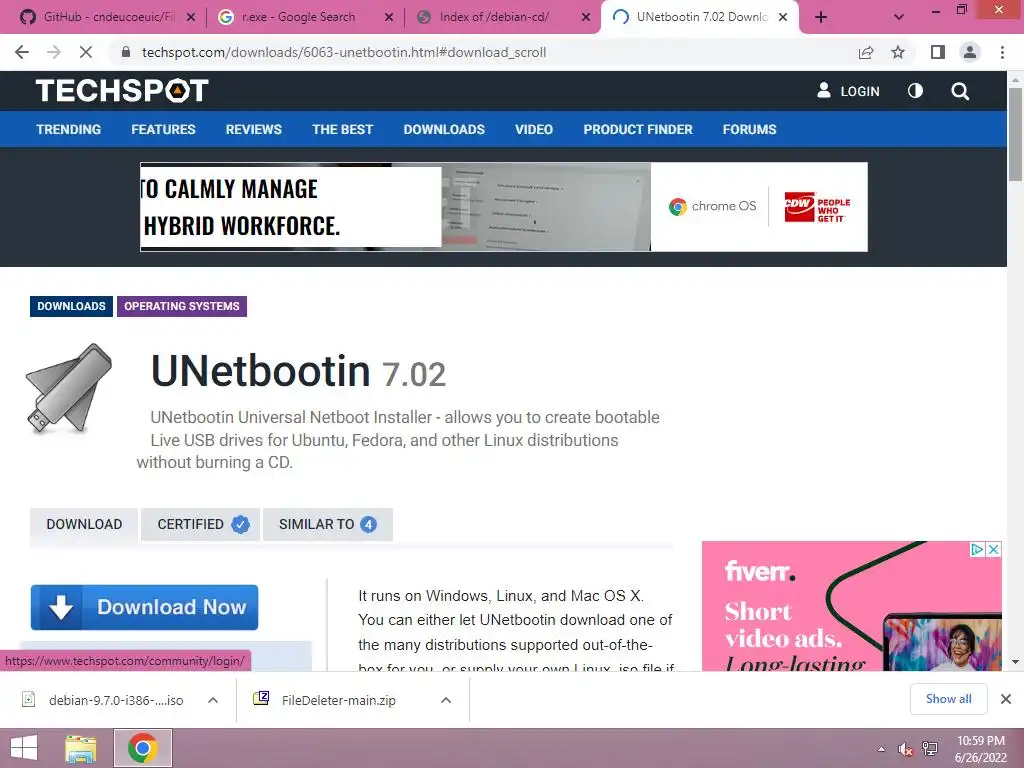The image size is (1024, 768).
Task: Close the Index of /debian-cd/ tab
Action: click(586, 17)
